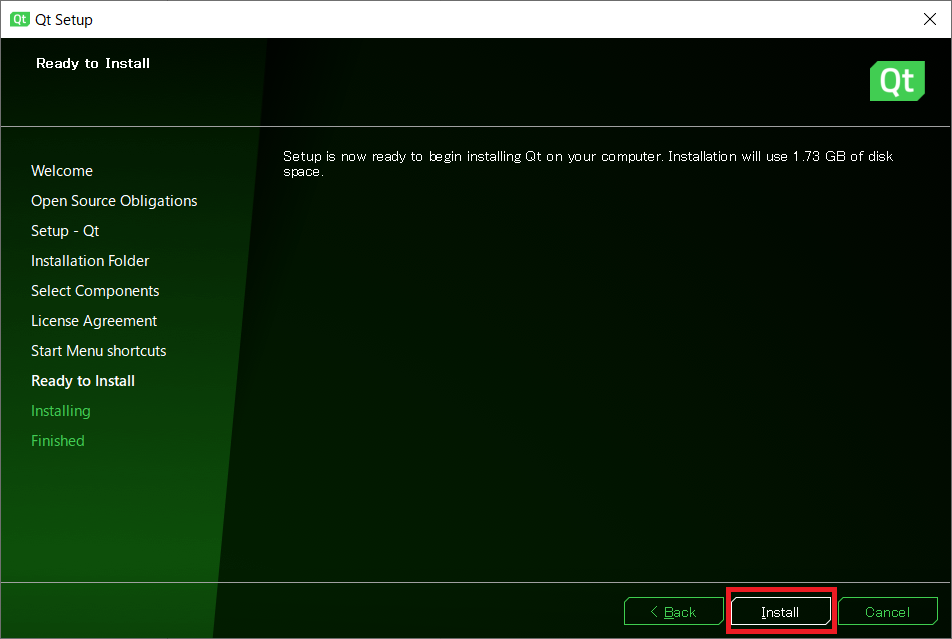Select the Setup - Qt step
The width and height of the screenshot is (952, 639).
pyautogui.click(x=65, y=231)
